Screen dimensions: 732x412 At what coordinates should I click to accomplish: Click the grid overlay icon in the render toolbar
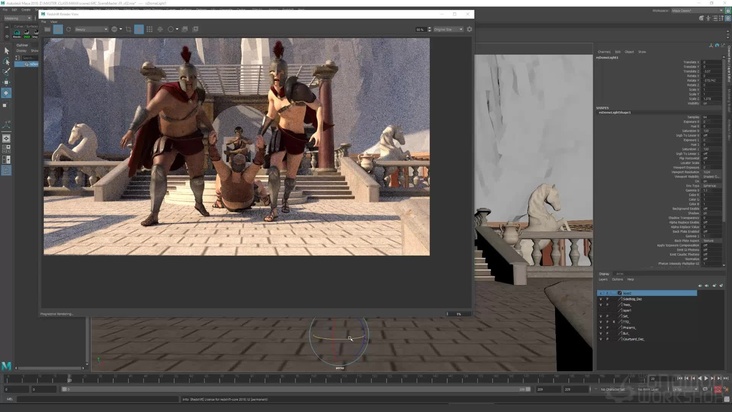pos(149,29)
